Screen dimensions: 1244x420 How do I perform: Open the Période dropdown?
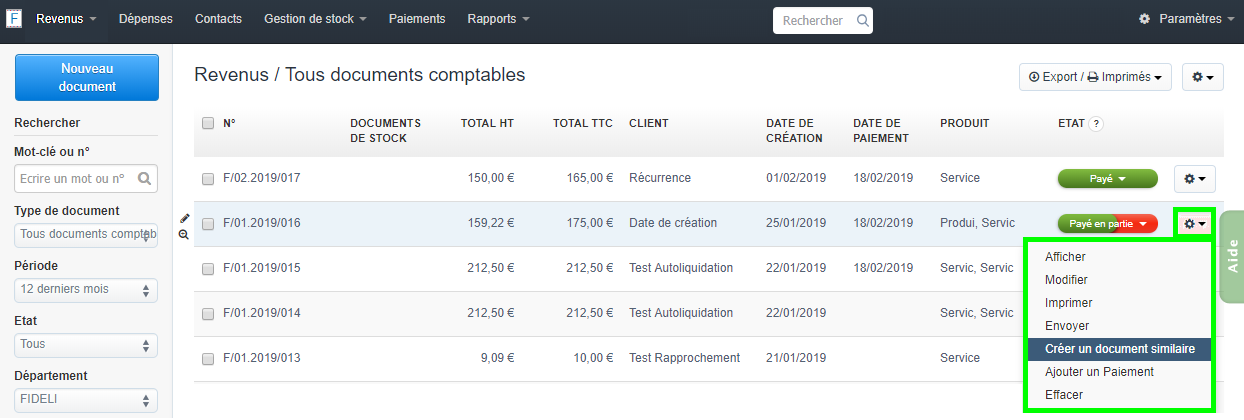(86, 290)
